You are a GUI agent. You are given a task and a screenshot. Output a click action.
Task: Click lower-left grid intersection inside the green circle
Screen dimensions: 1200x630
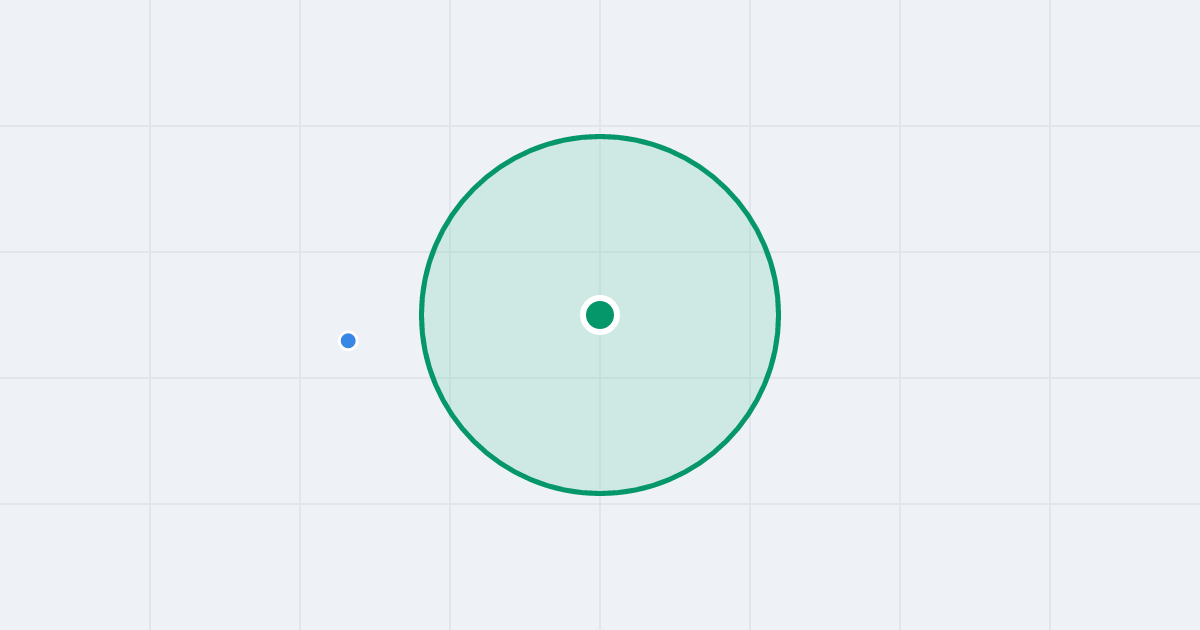[x=450, y=378]
